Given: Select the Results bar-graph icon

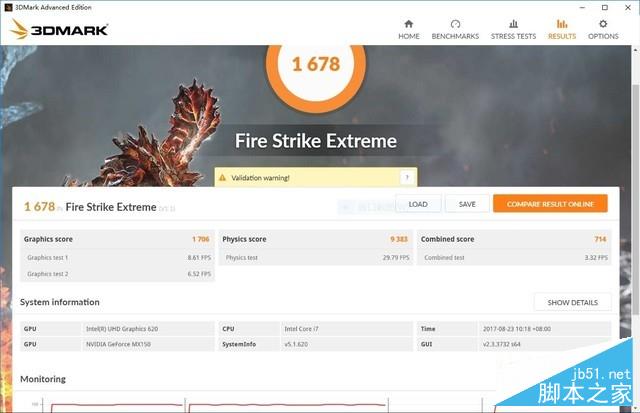Looking at the screenshot, I should pos(562,24).
